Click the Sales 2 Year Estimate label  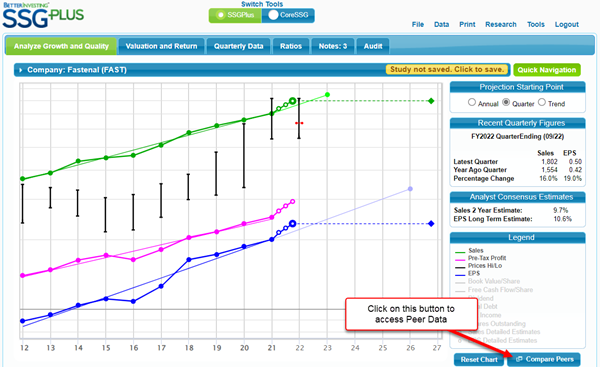tap(488, 210)
